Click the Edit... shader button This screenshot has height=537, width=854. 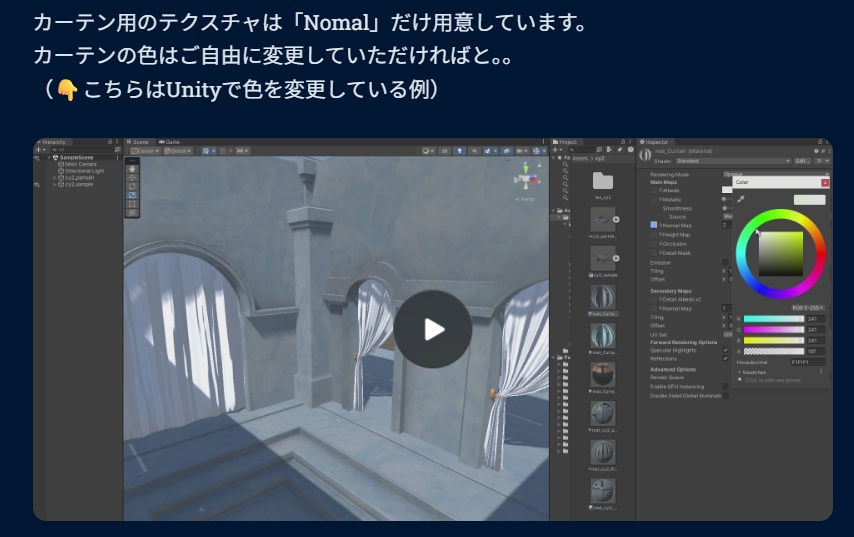pos(802,161)
